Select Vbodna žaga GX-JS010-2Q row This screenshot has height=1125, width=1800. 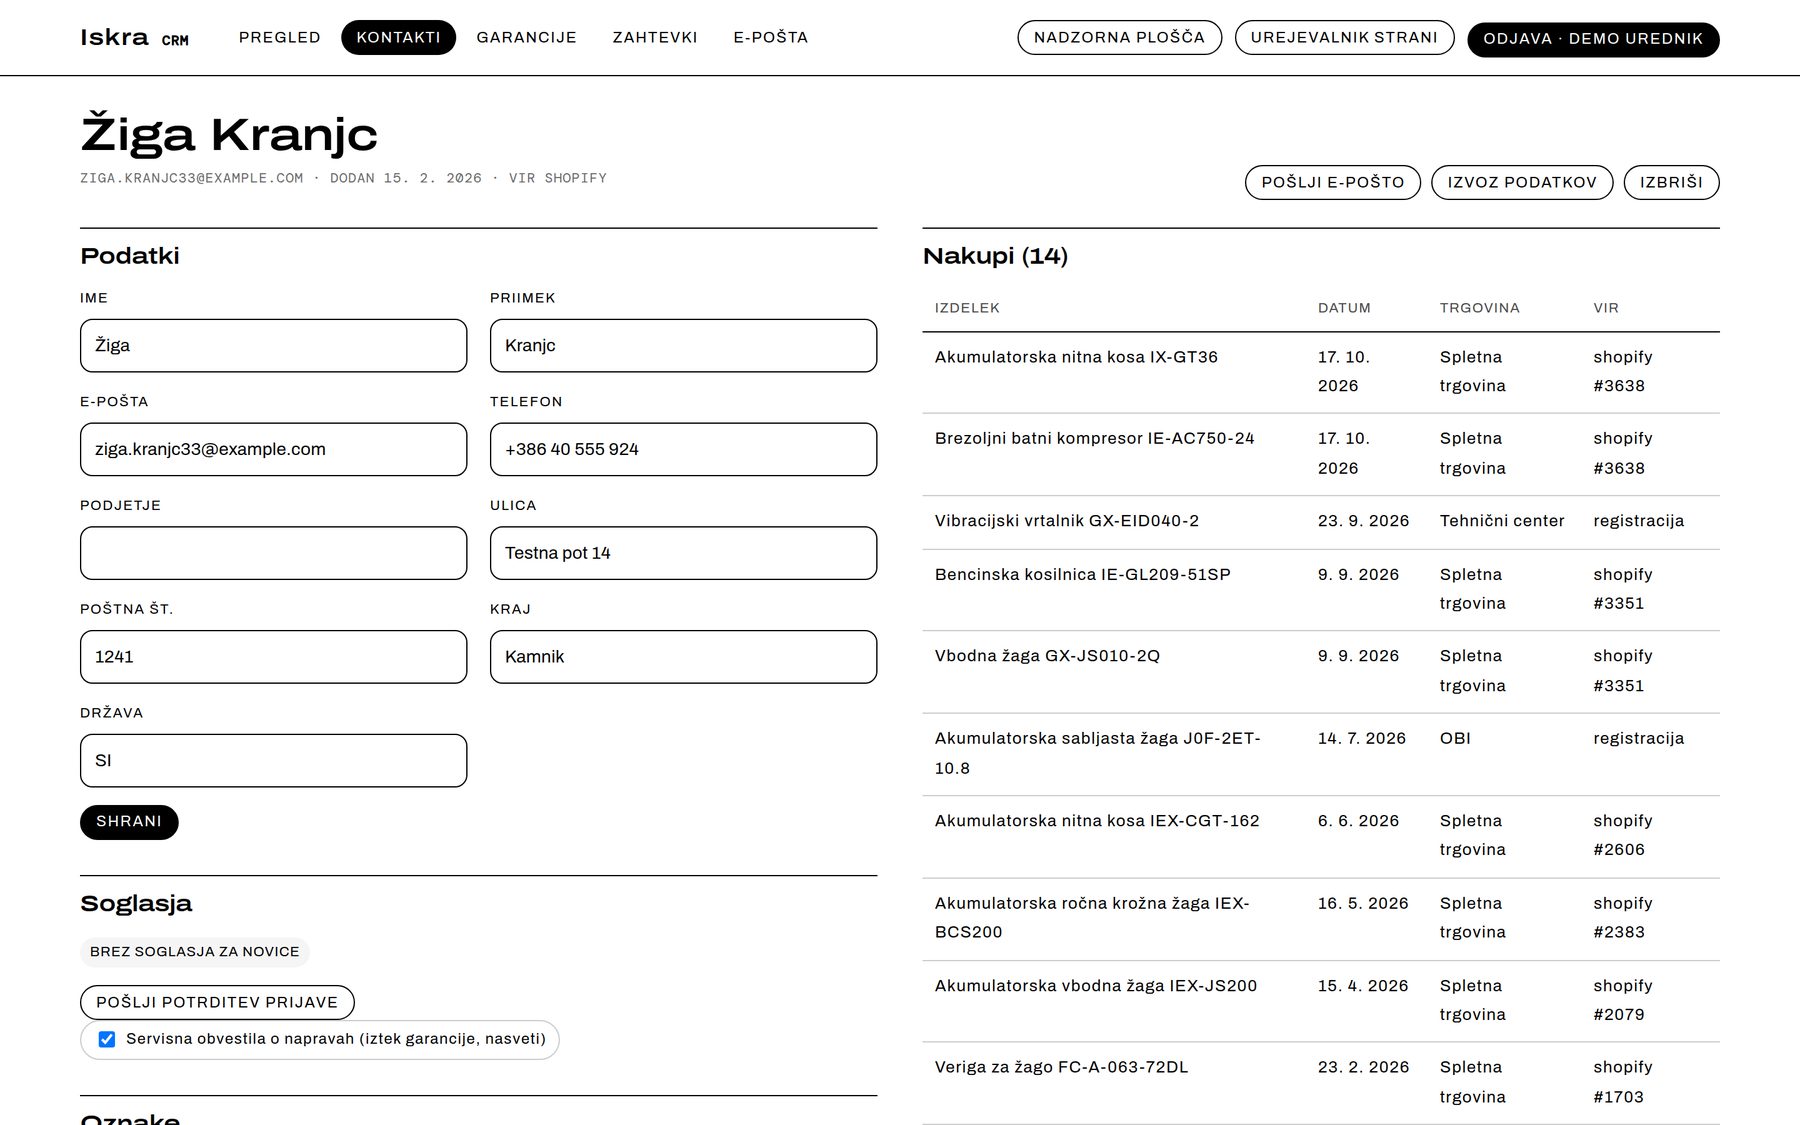coord(1321,672)
